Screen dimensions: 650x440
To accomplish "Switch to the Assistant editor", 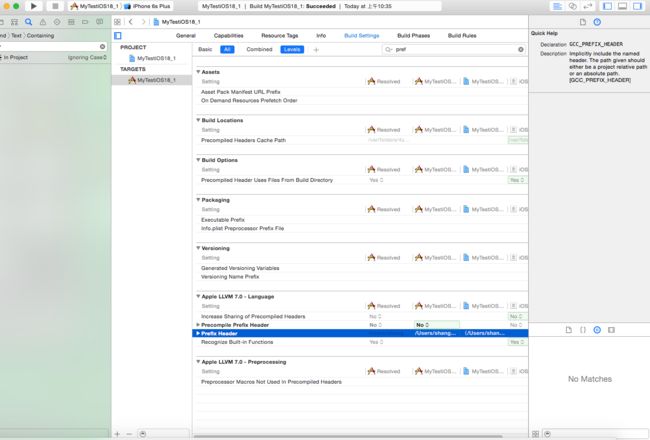I will click(x=572, y=6).
